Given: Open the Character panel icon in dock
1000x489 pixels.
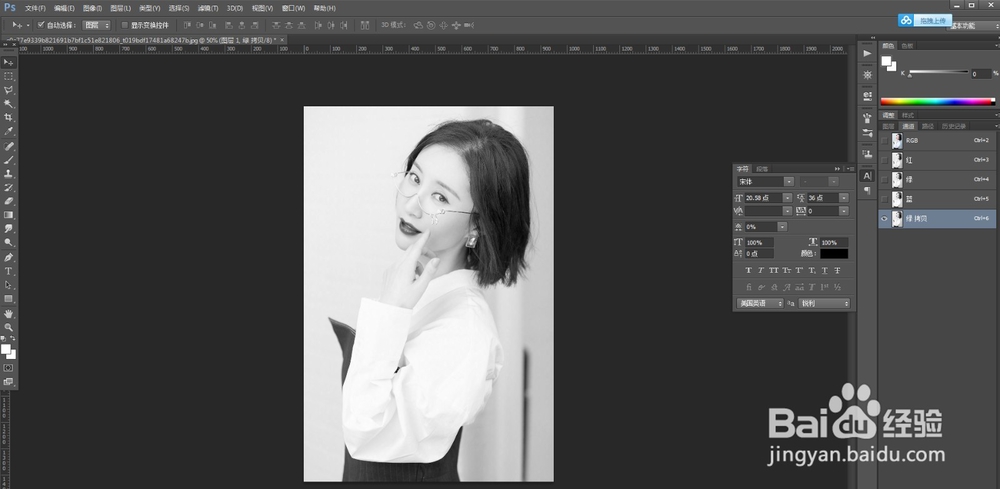Looking at the screenshot, I should pos(867,175).
